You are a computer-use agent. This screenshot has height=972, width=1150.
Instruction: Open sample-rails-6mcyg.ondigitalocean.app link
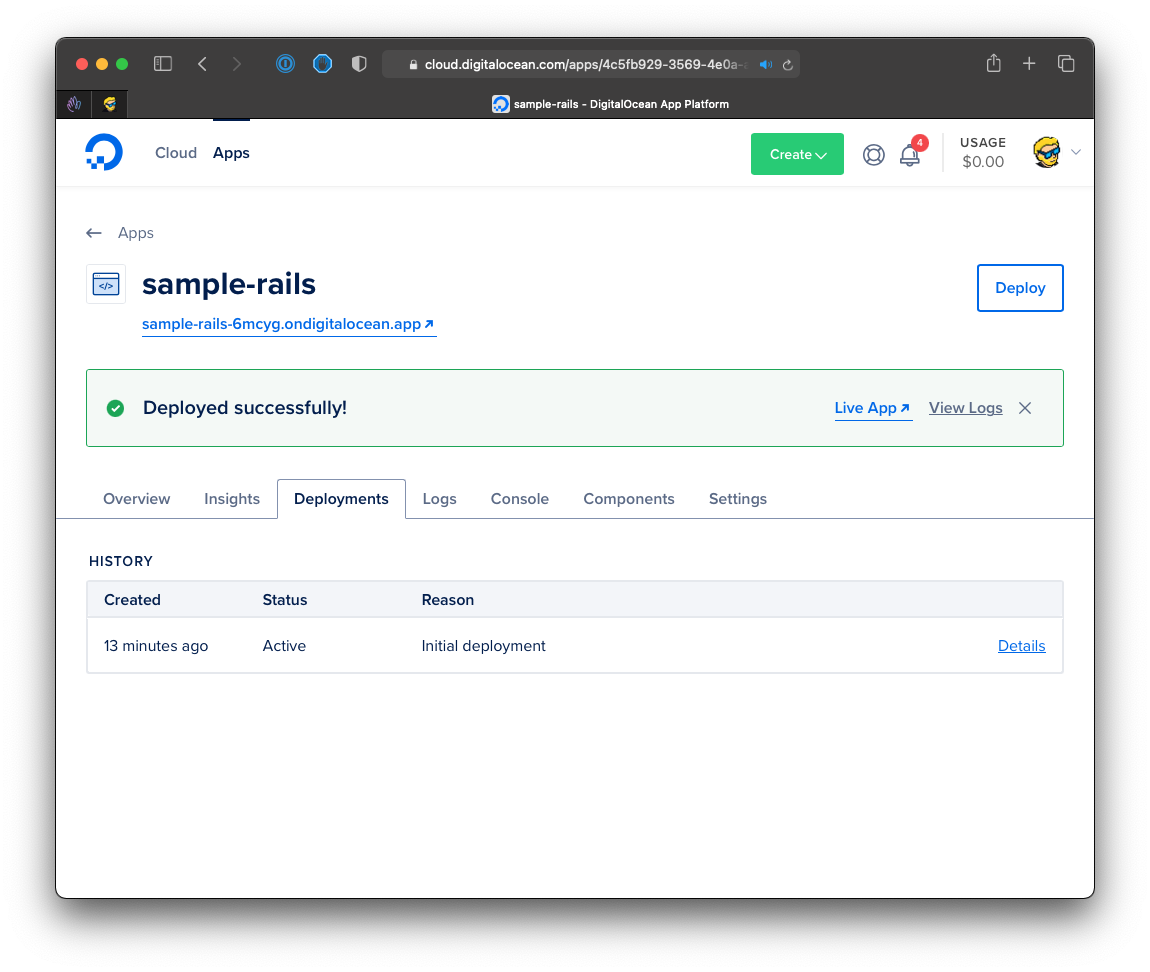coord(288,324)
